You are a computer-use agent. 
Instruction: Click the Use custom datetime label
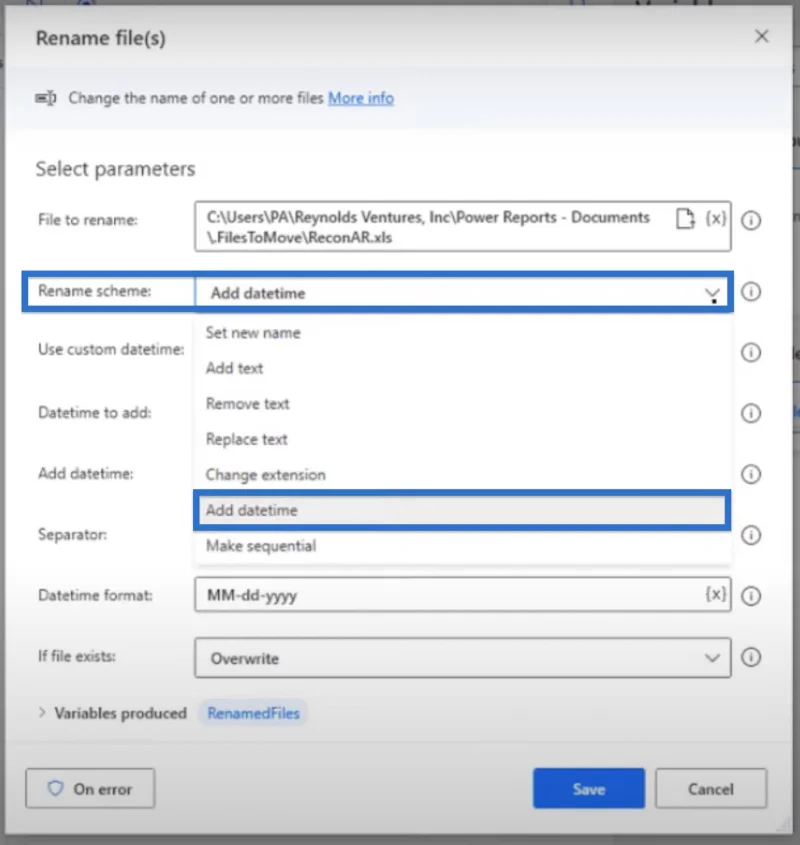(111, 349)
